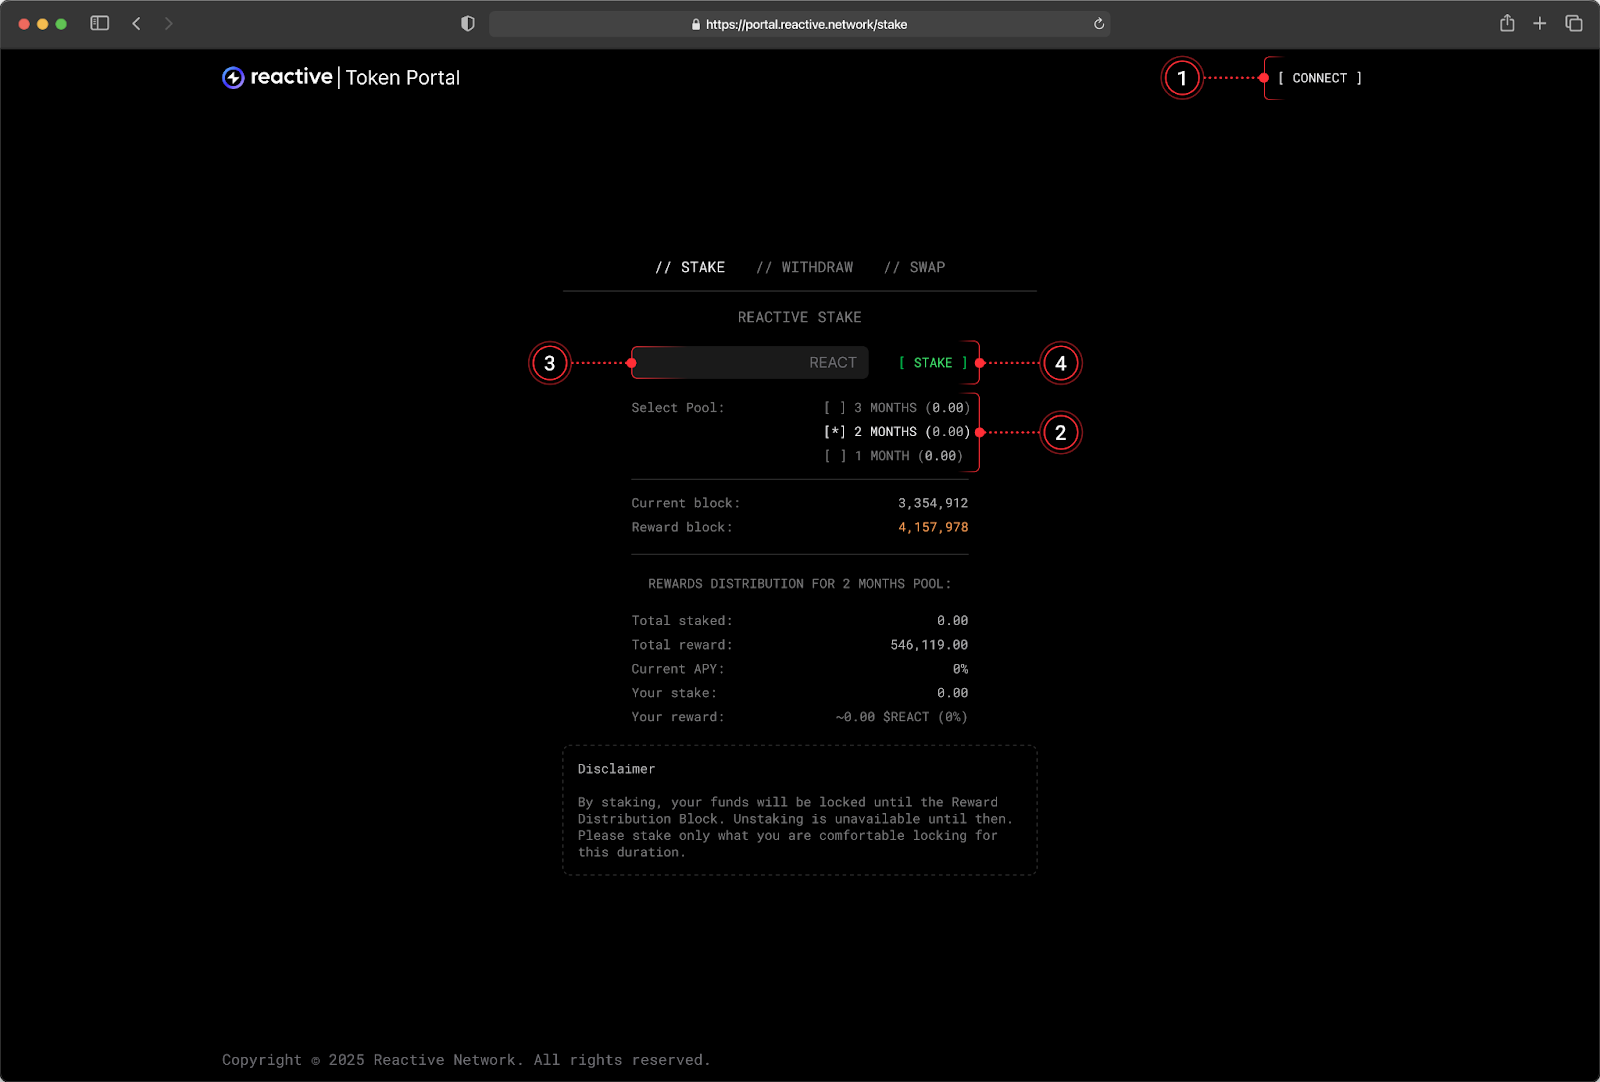Reload the page with the refresh icon
This screenshot has height=1082, width=1600.
click(x=1098, y=24)
